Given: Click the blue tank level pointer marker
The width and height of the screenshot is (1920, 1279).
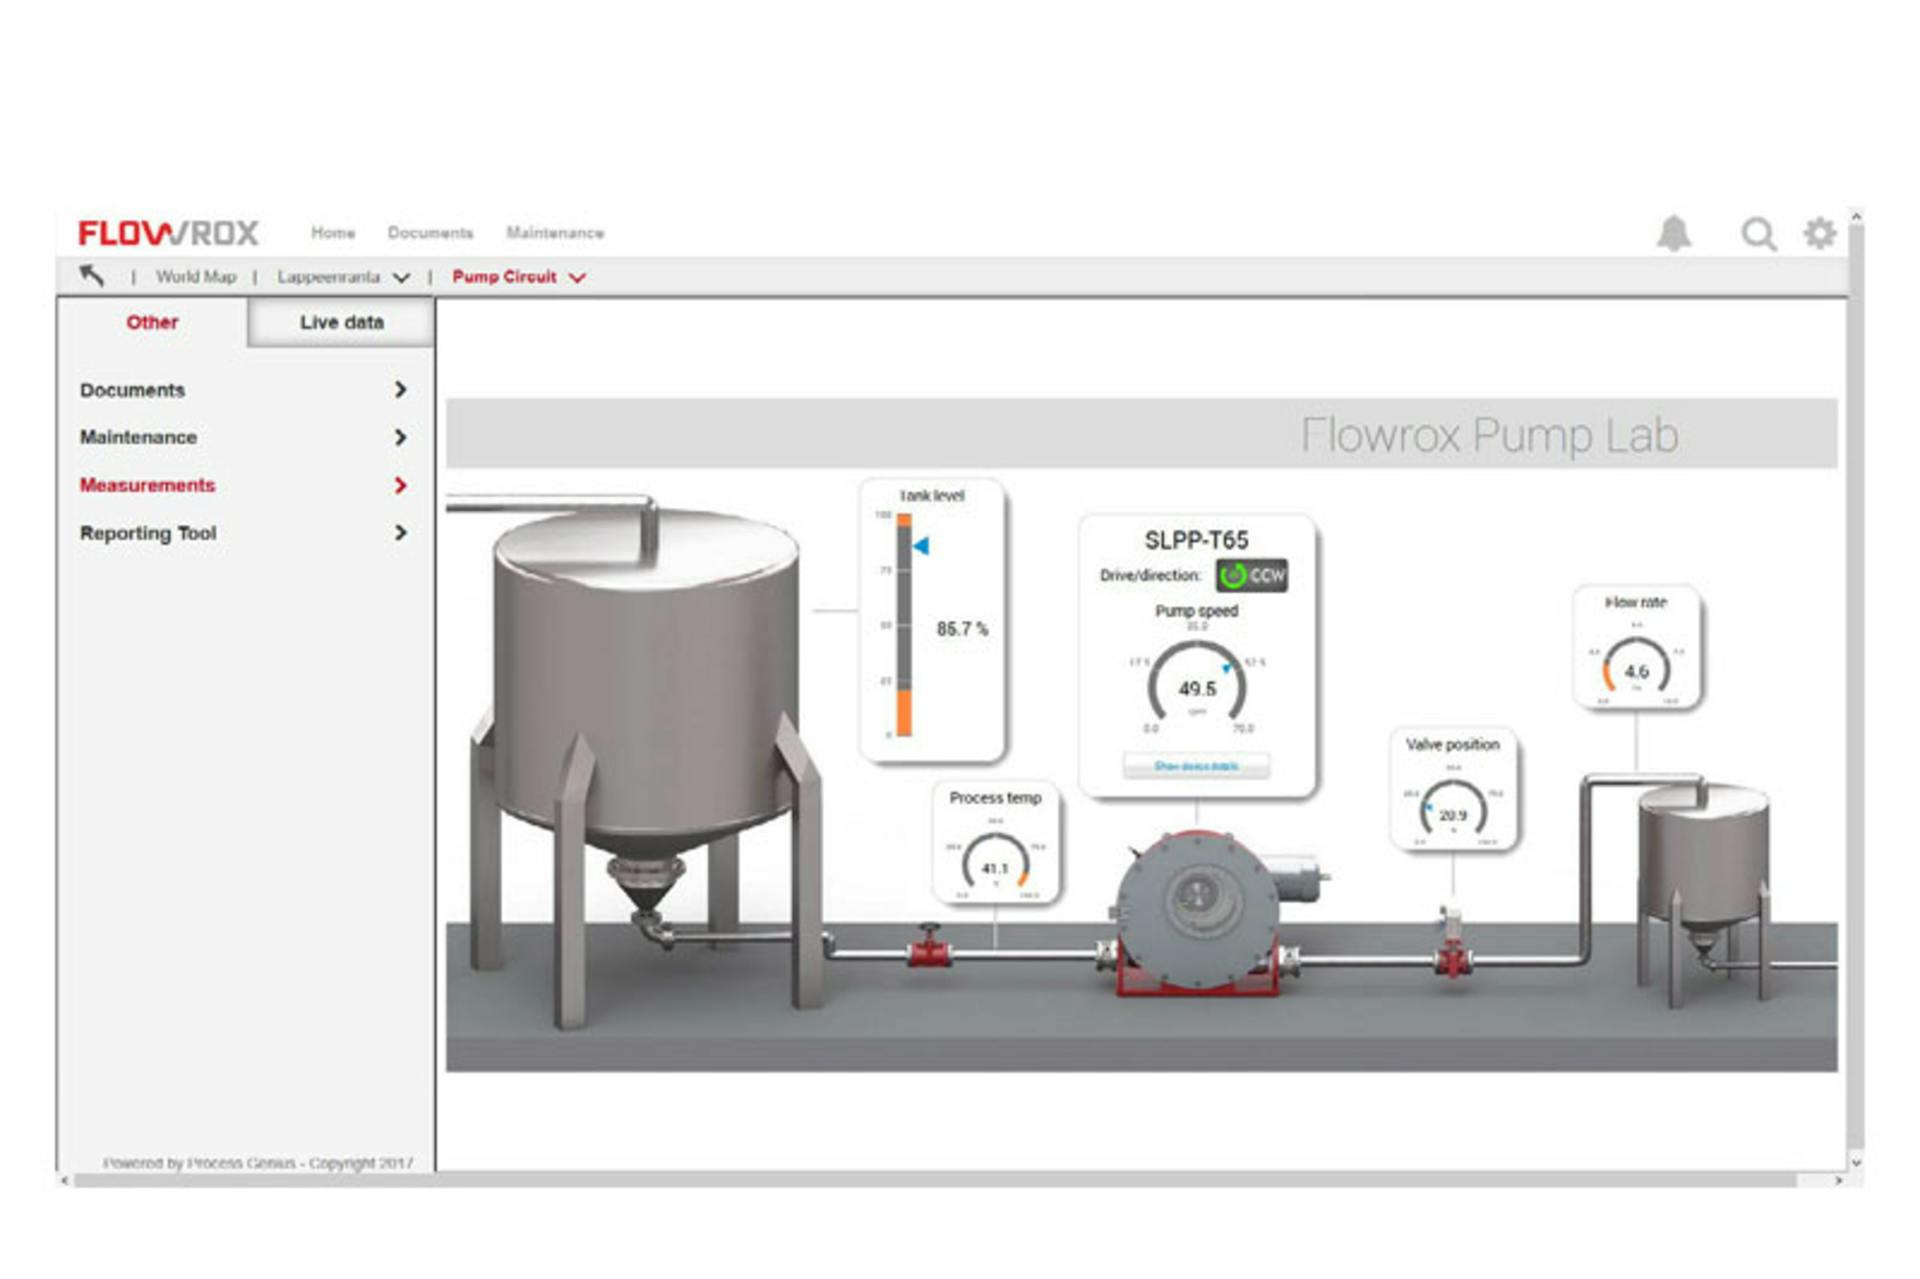Looking at the screenshot, I should (x=921, y=546).
